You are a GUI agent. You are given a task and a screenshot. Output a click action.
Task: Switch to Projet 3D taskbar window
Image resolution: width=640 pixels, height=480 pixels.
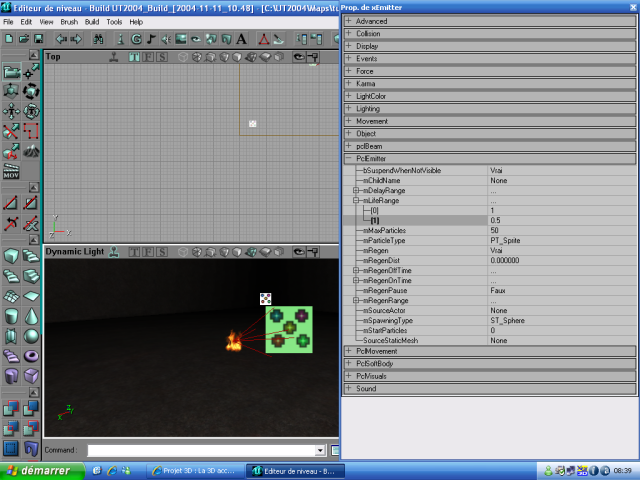(195, 470)
